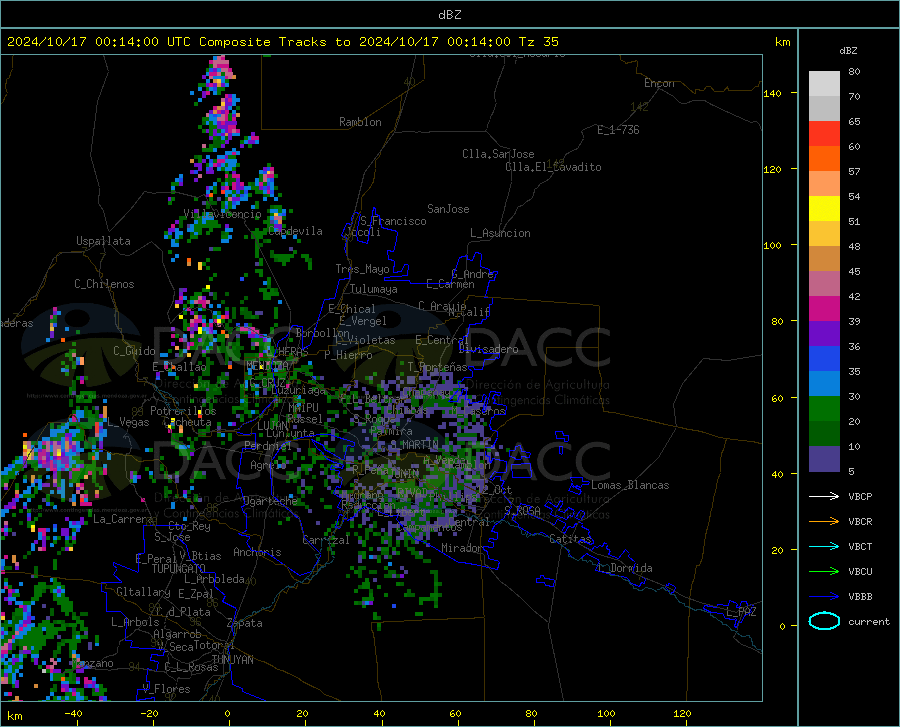
Task: Click the Zapata map label
Action: tap(245, 623)
